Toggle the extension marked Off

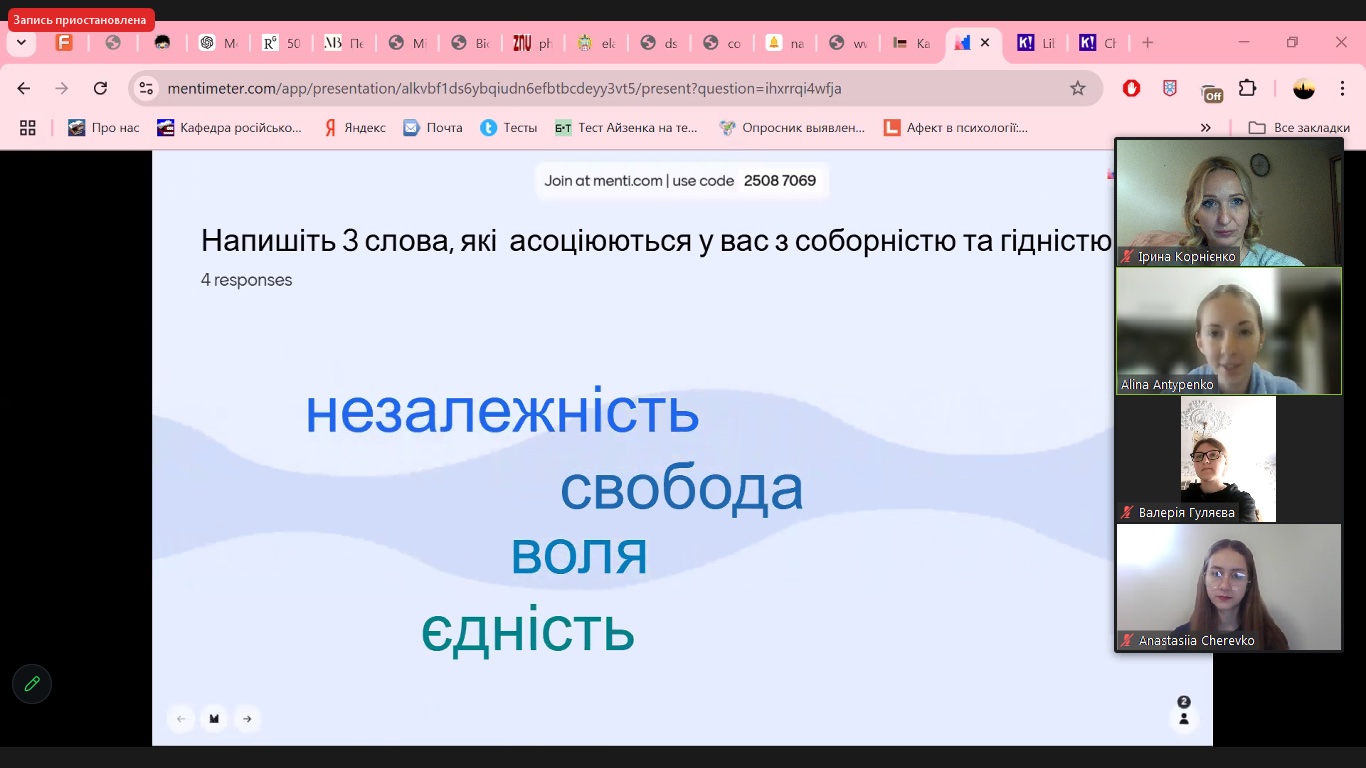coord(1211,91)
